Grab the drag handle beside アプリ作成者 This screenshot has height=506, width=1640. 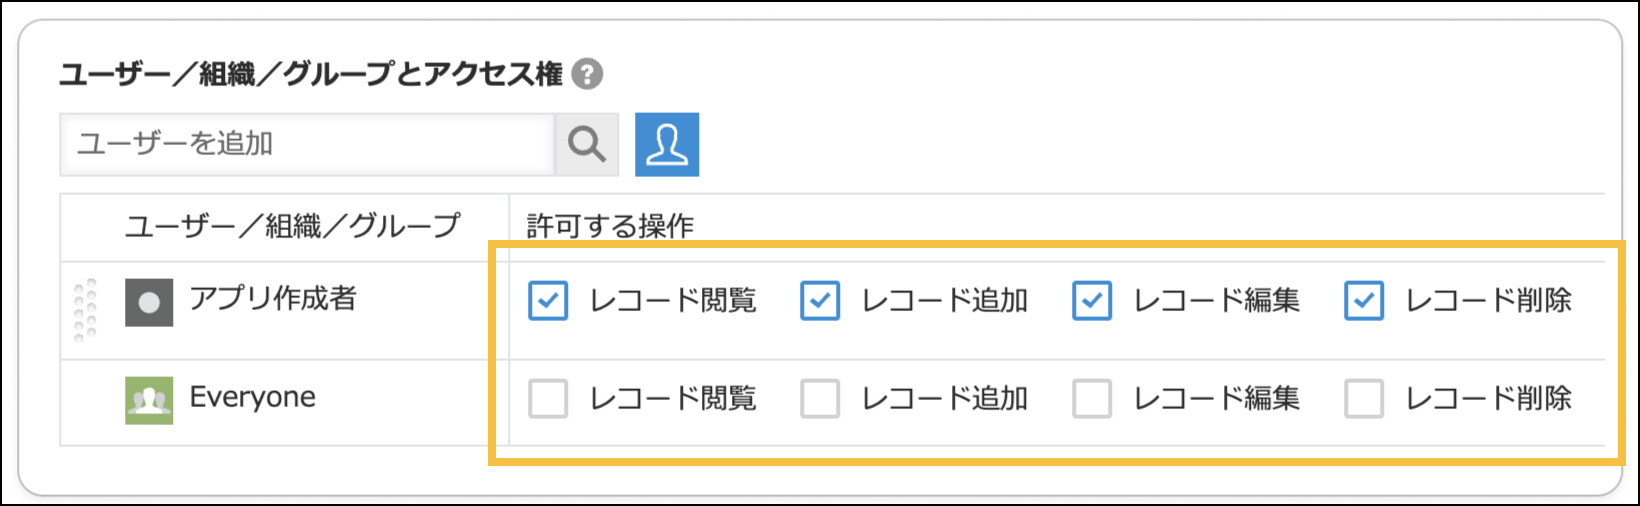click(x=86, y=310)
